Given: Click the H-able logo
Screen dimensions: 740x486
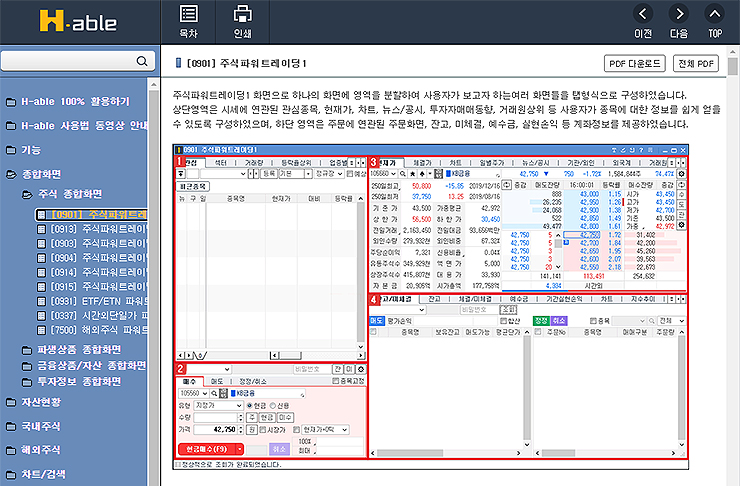Looking at the screenshot, I should coord(78,22).
